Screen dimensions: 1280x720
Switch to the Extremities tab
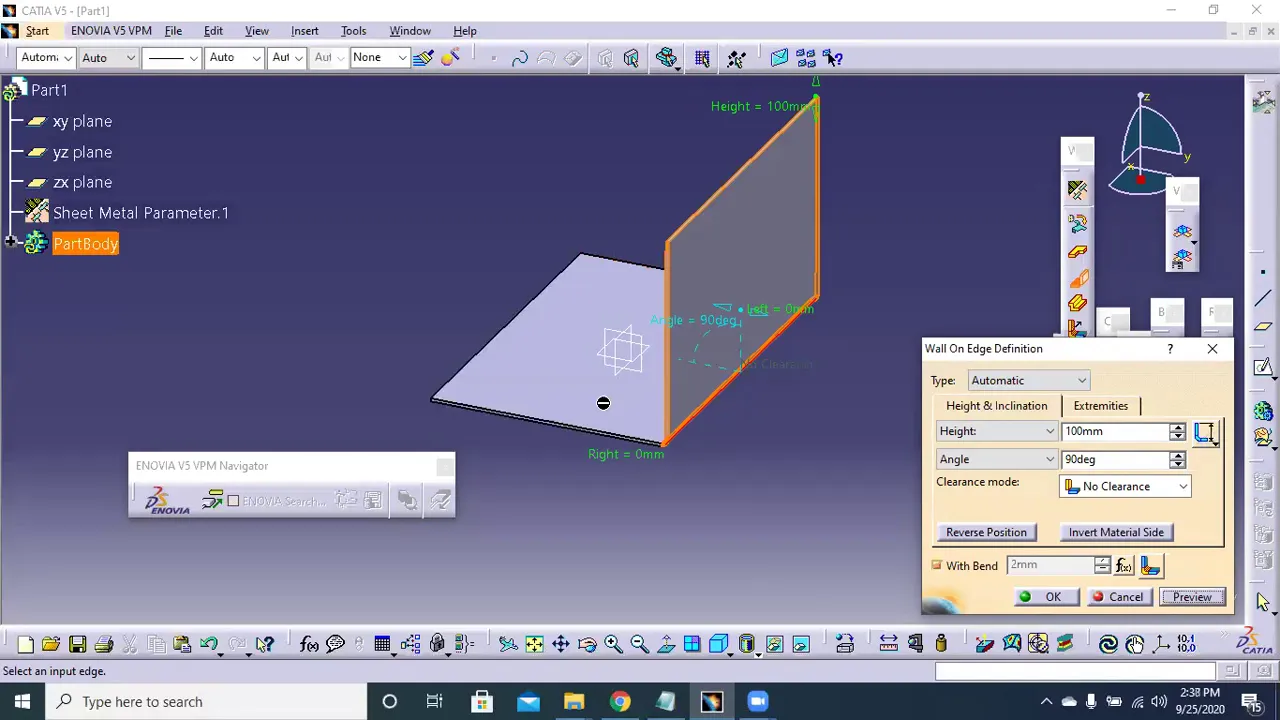tap(1100, 406)
